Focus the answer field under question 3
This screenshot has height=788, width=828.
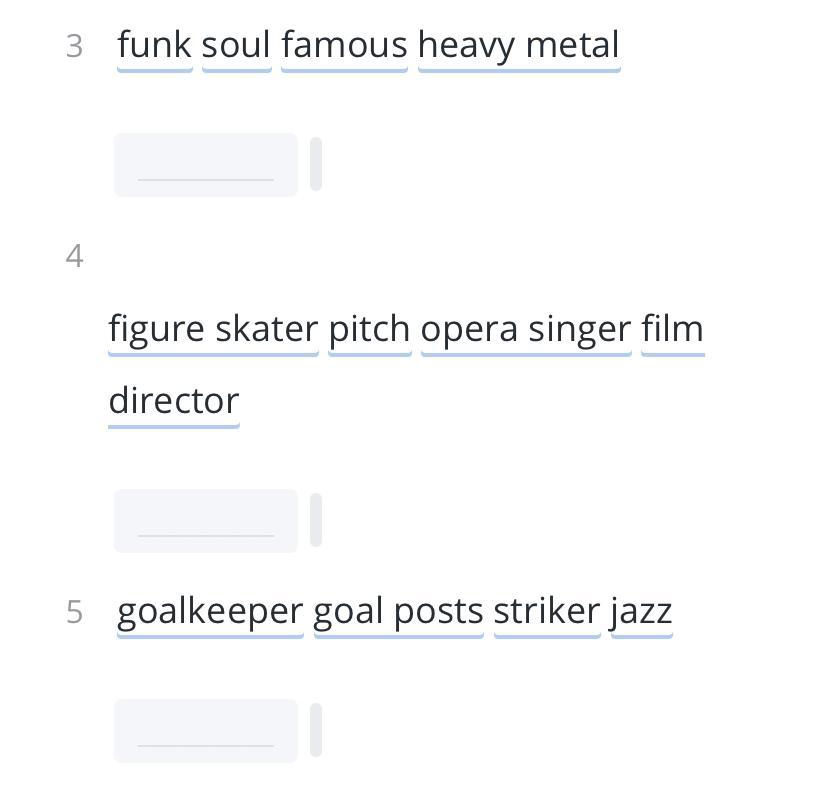point(205,165)
